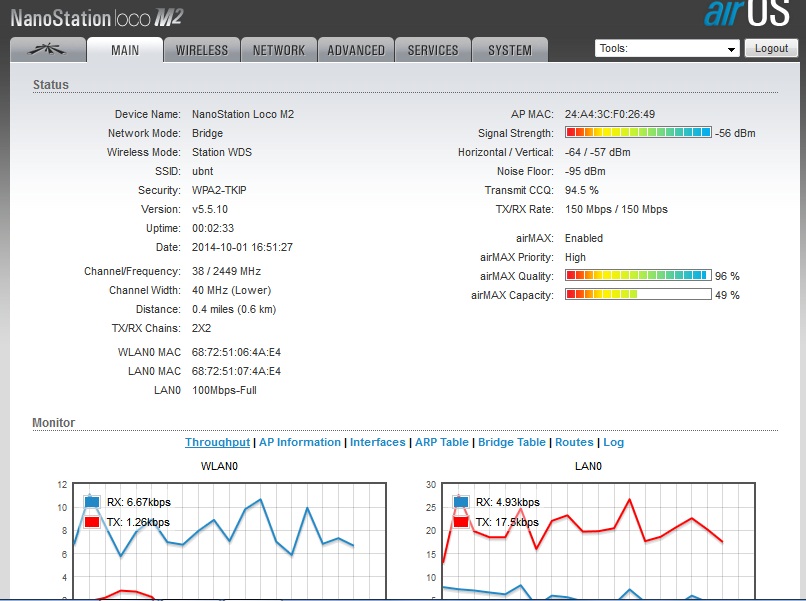Screen dimensions: 806x601
Task: Click the WLAN0 RX: 6.67kbps legend text
Action: [139, 502]
